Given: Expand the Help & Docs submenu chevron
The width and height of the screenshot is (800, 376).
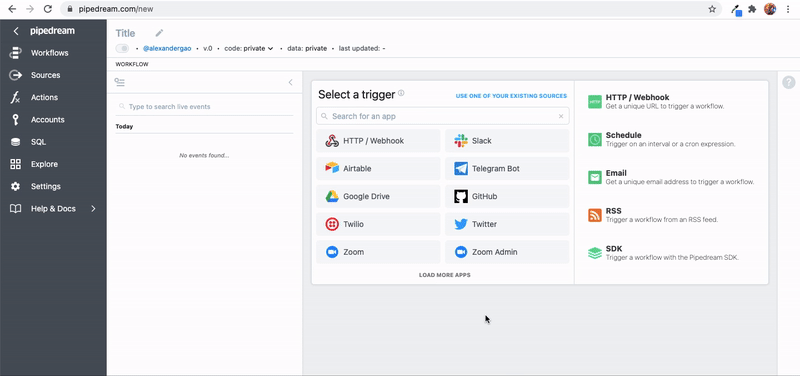Looking at the screenshot, I should pos(93,209).
